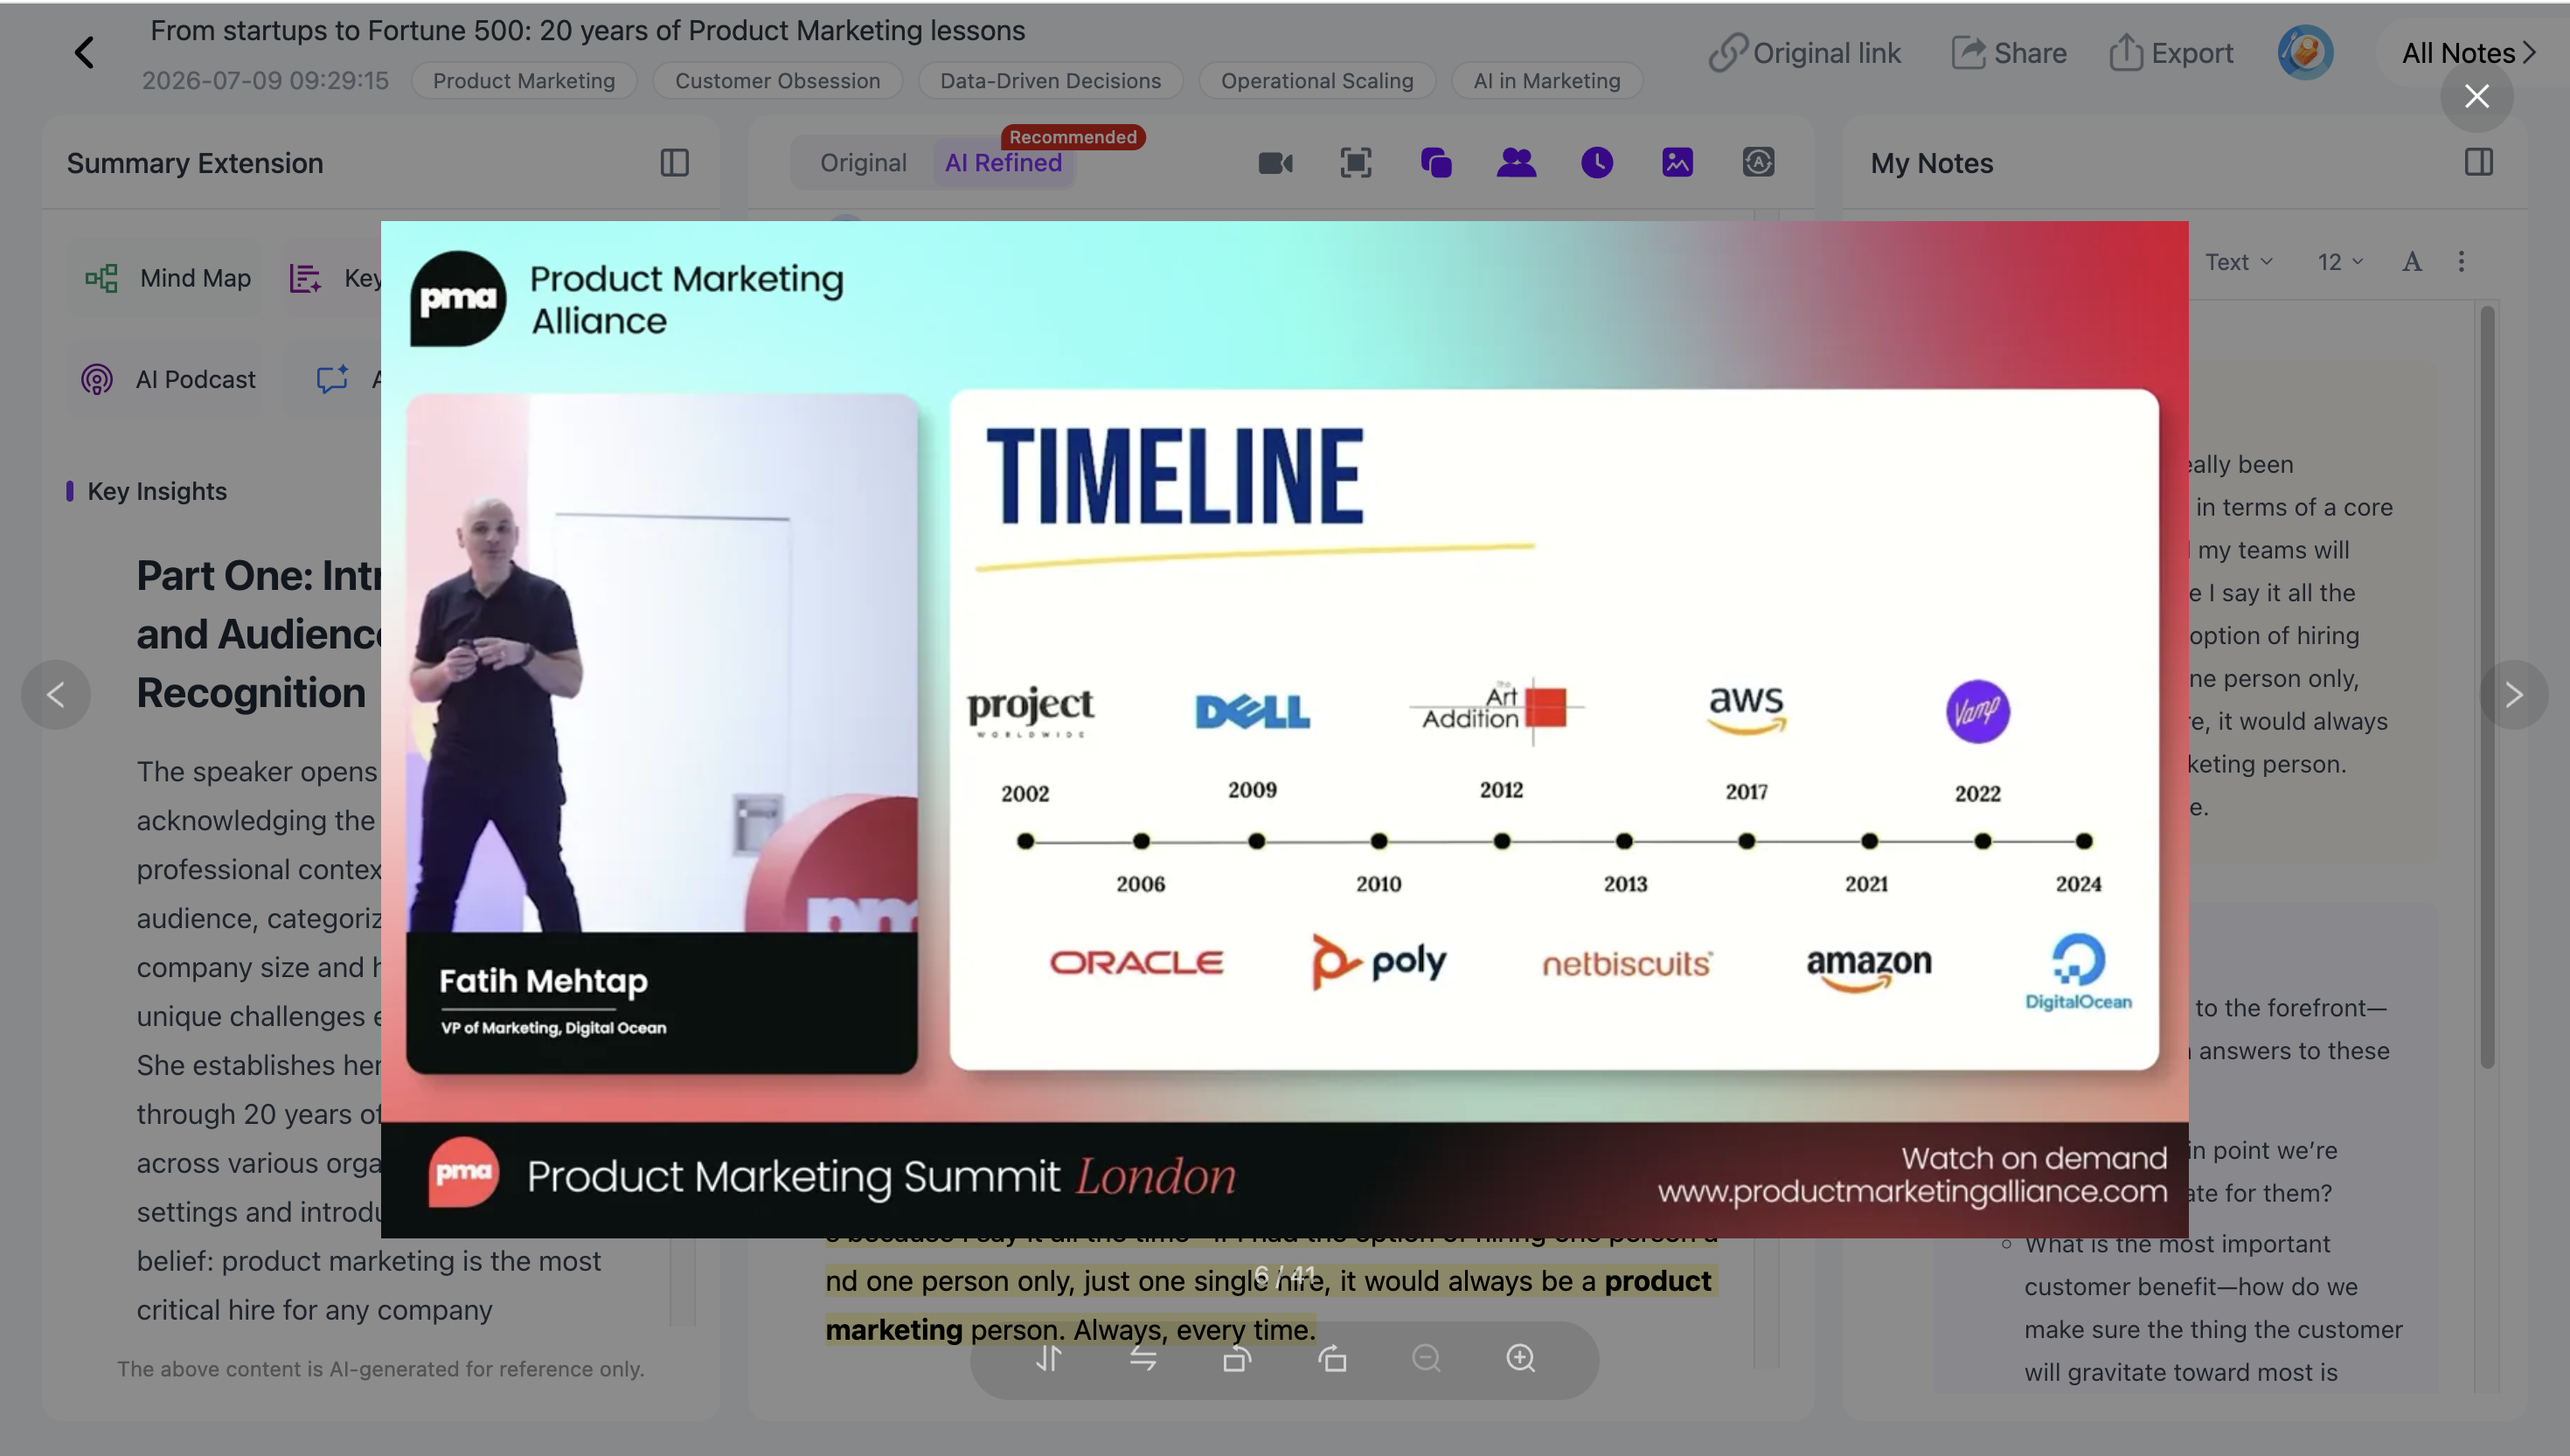Click the focus frame icon in the transcript toolbar

(x=1355, y=163)
